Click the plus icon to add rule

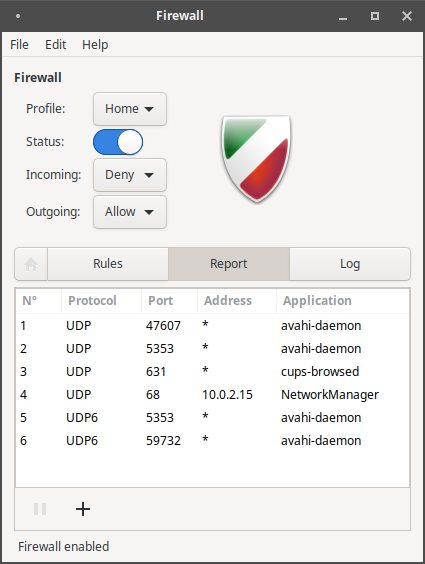pyautogui.click(x=83, y=509)
